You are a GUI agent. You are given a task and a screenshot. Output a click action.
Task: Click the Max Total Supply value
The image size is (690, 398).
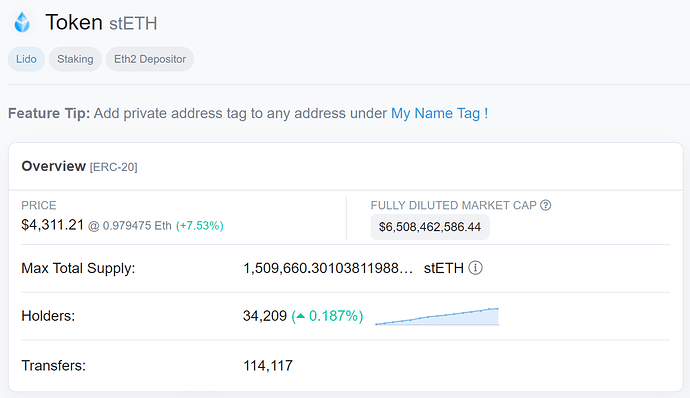pos(328,268)
